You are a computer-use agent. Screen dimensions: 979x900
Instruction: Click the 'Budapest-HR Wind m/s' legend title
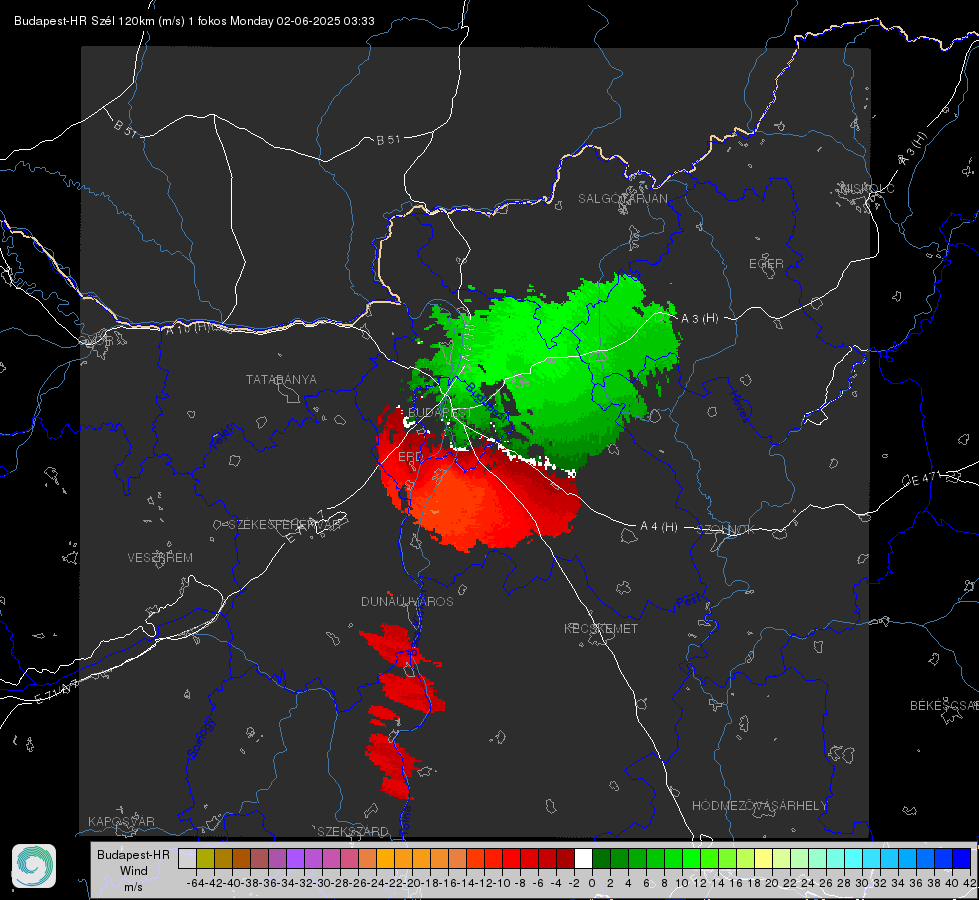pos(134,871)
